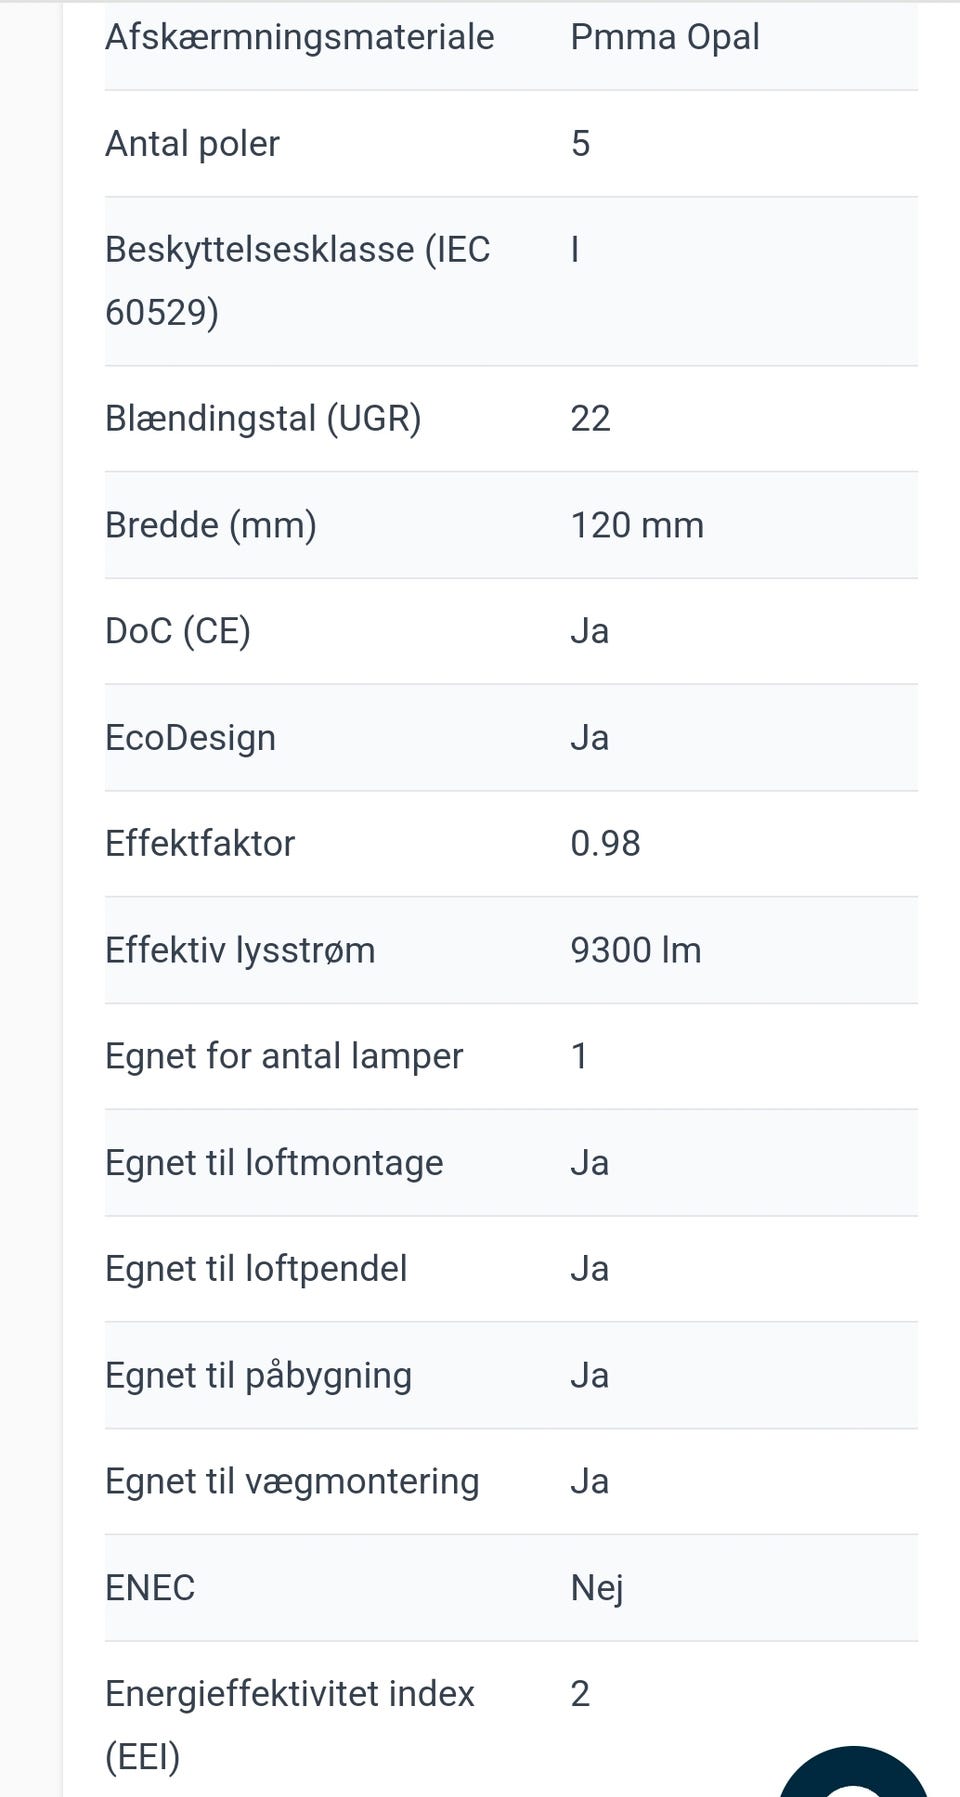Select the Beskyttelsesklasse (IEC 60529) label
Viewport: 960px width, 1797px height.
coord(297,281)
